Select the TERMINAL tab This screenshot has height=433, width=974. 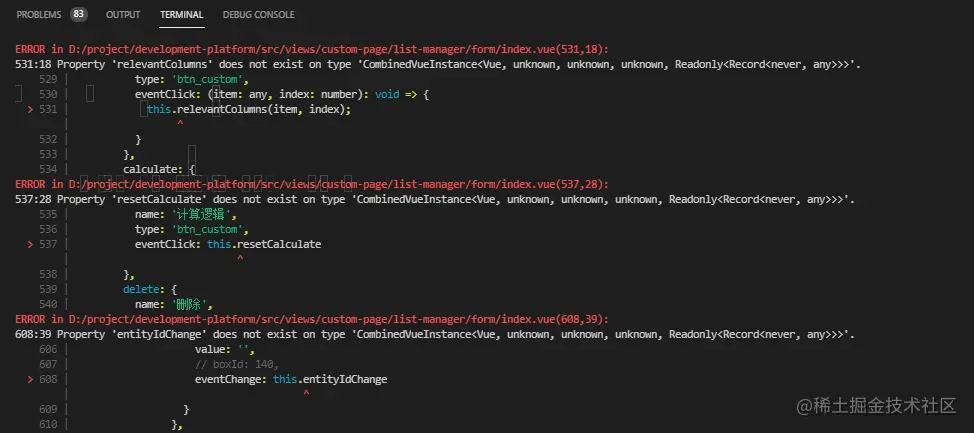(181, 14)
